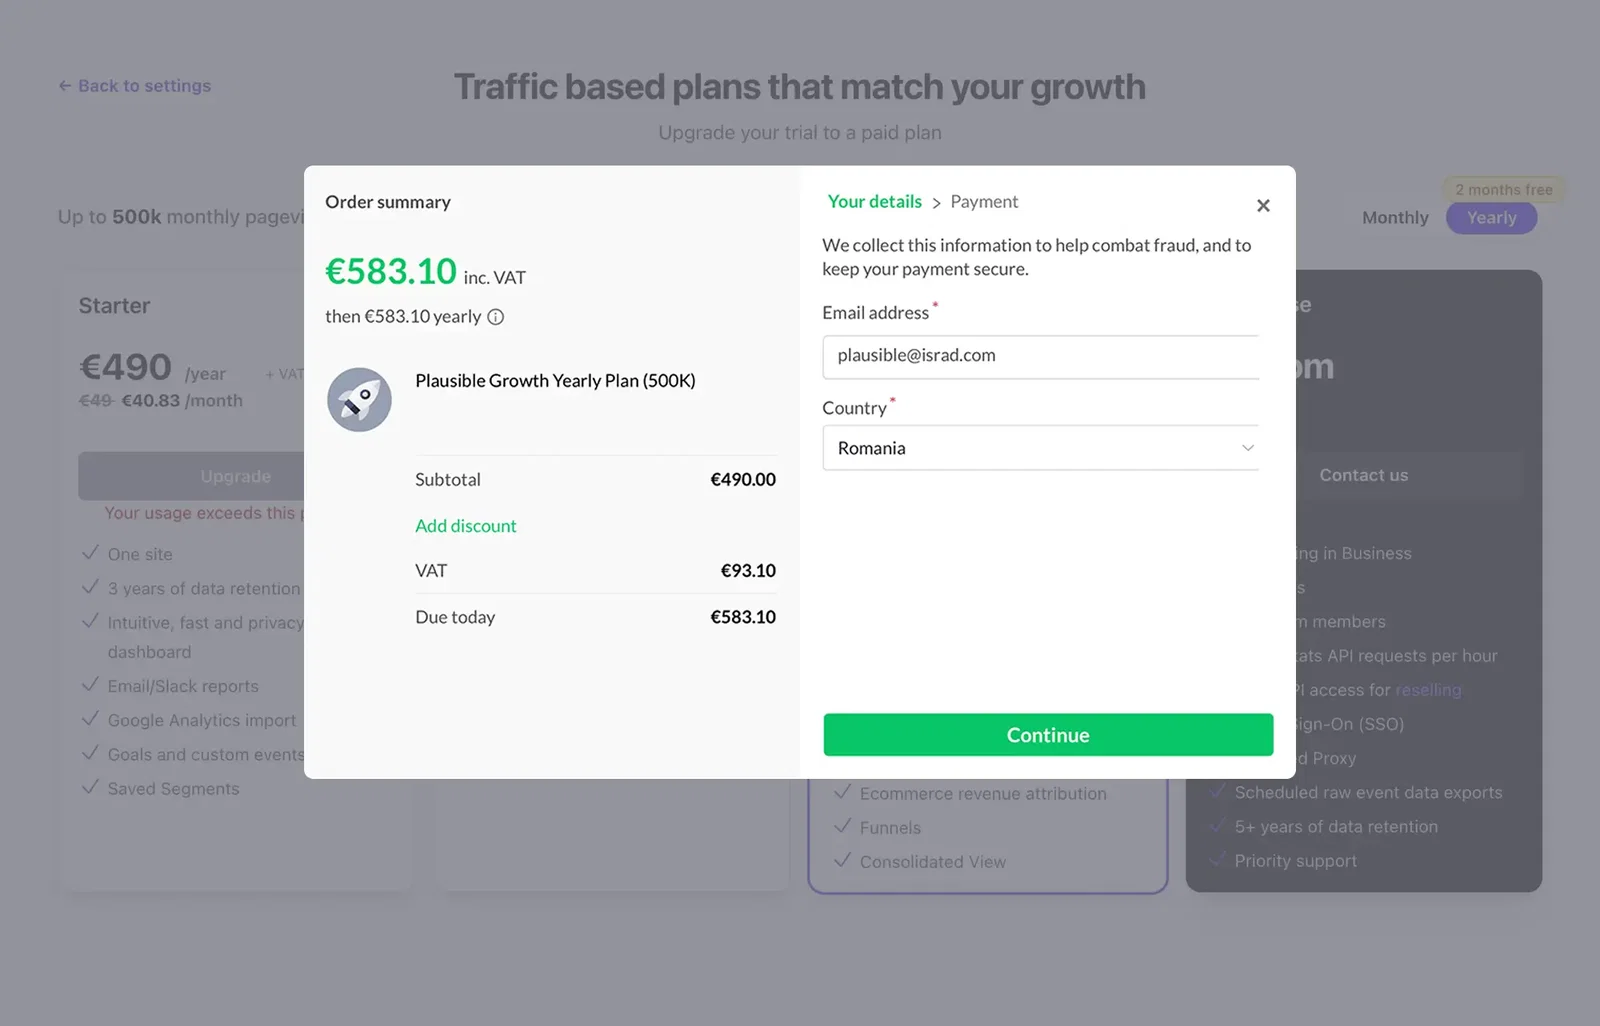
Task: Click the Add discount link
Action: pyautogui.click(x=466, y=526)
